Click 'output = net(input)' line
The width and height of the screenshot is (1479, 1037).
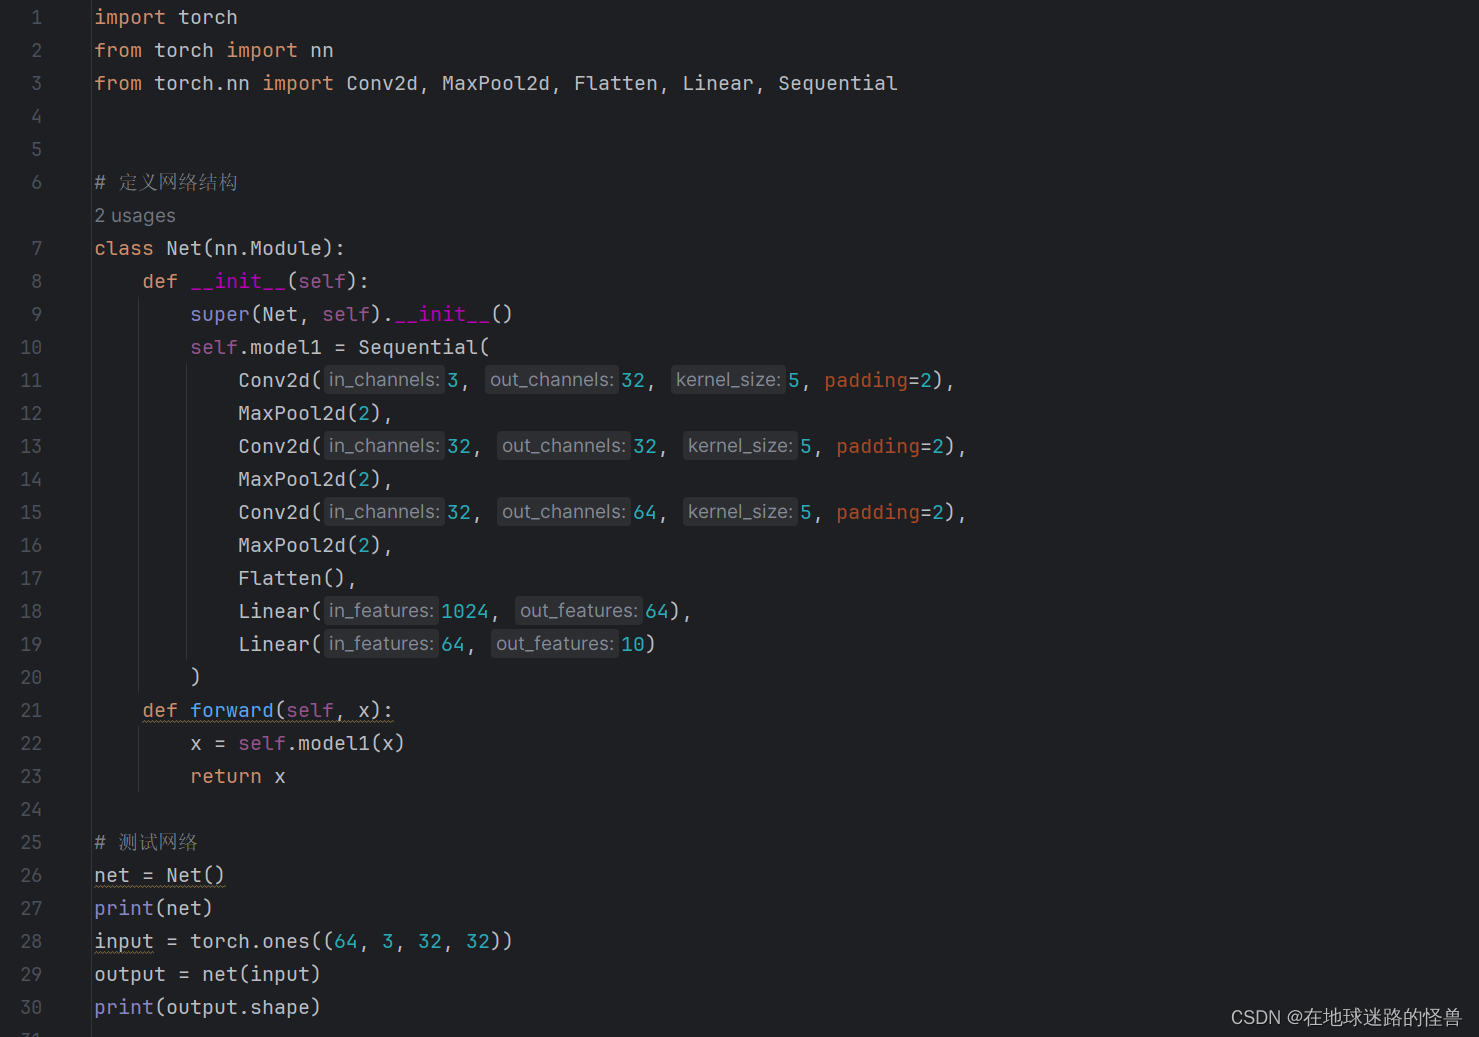click(207, 974)
